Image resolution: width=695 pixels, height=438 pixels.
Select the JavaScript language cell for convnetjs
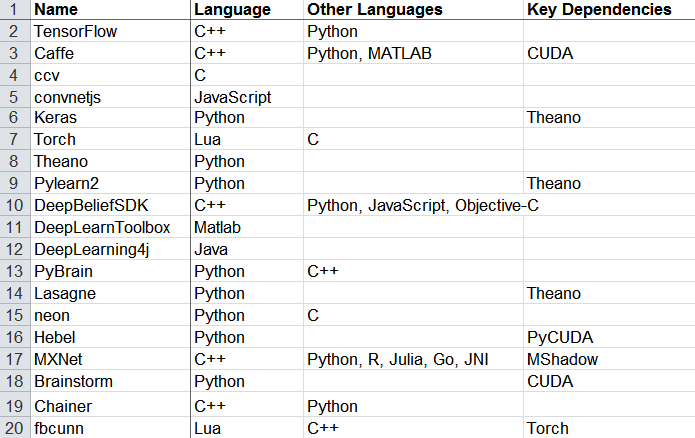(247, 97)
